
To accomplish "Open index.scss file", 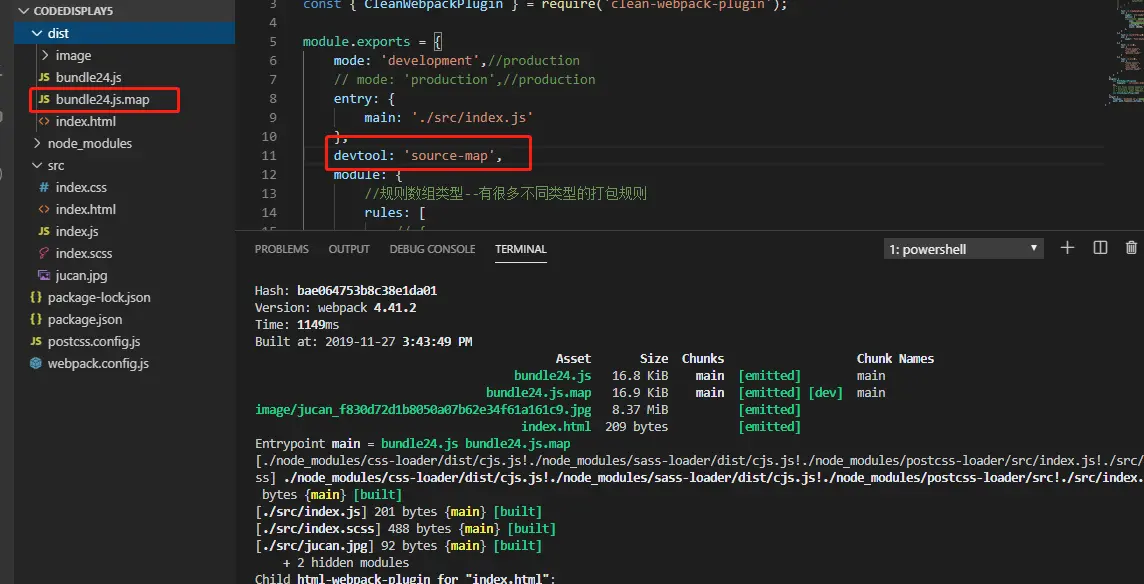I will pos(84,253).
